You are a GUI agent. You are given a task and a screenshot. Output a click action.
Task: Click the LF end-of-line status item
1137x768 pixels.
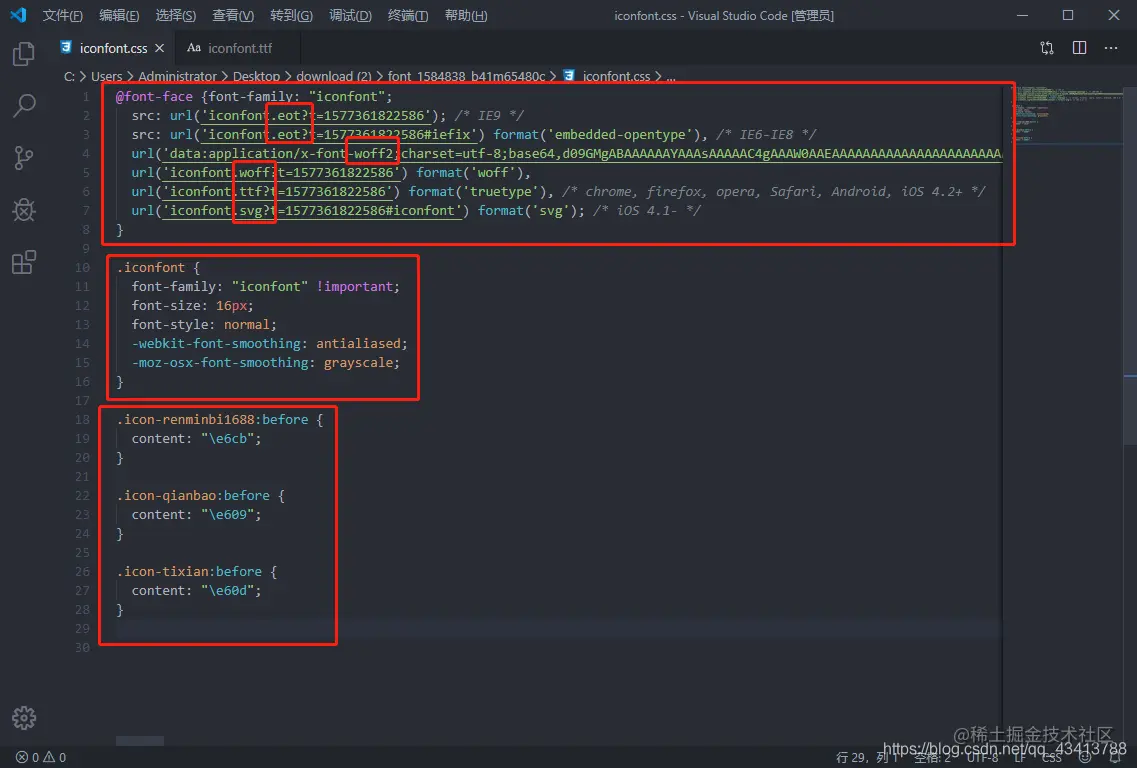coord(1020,757)
